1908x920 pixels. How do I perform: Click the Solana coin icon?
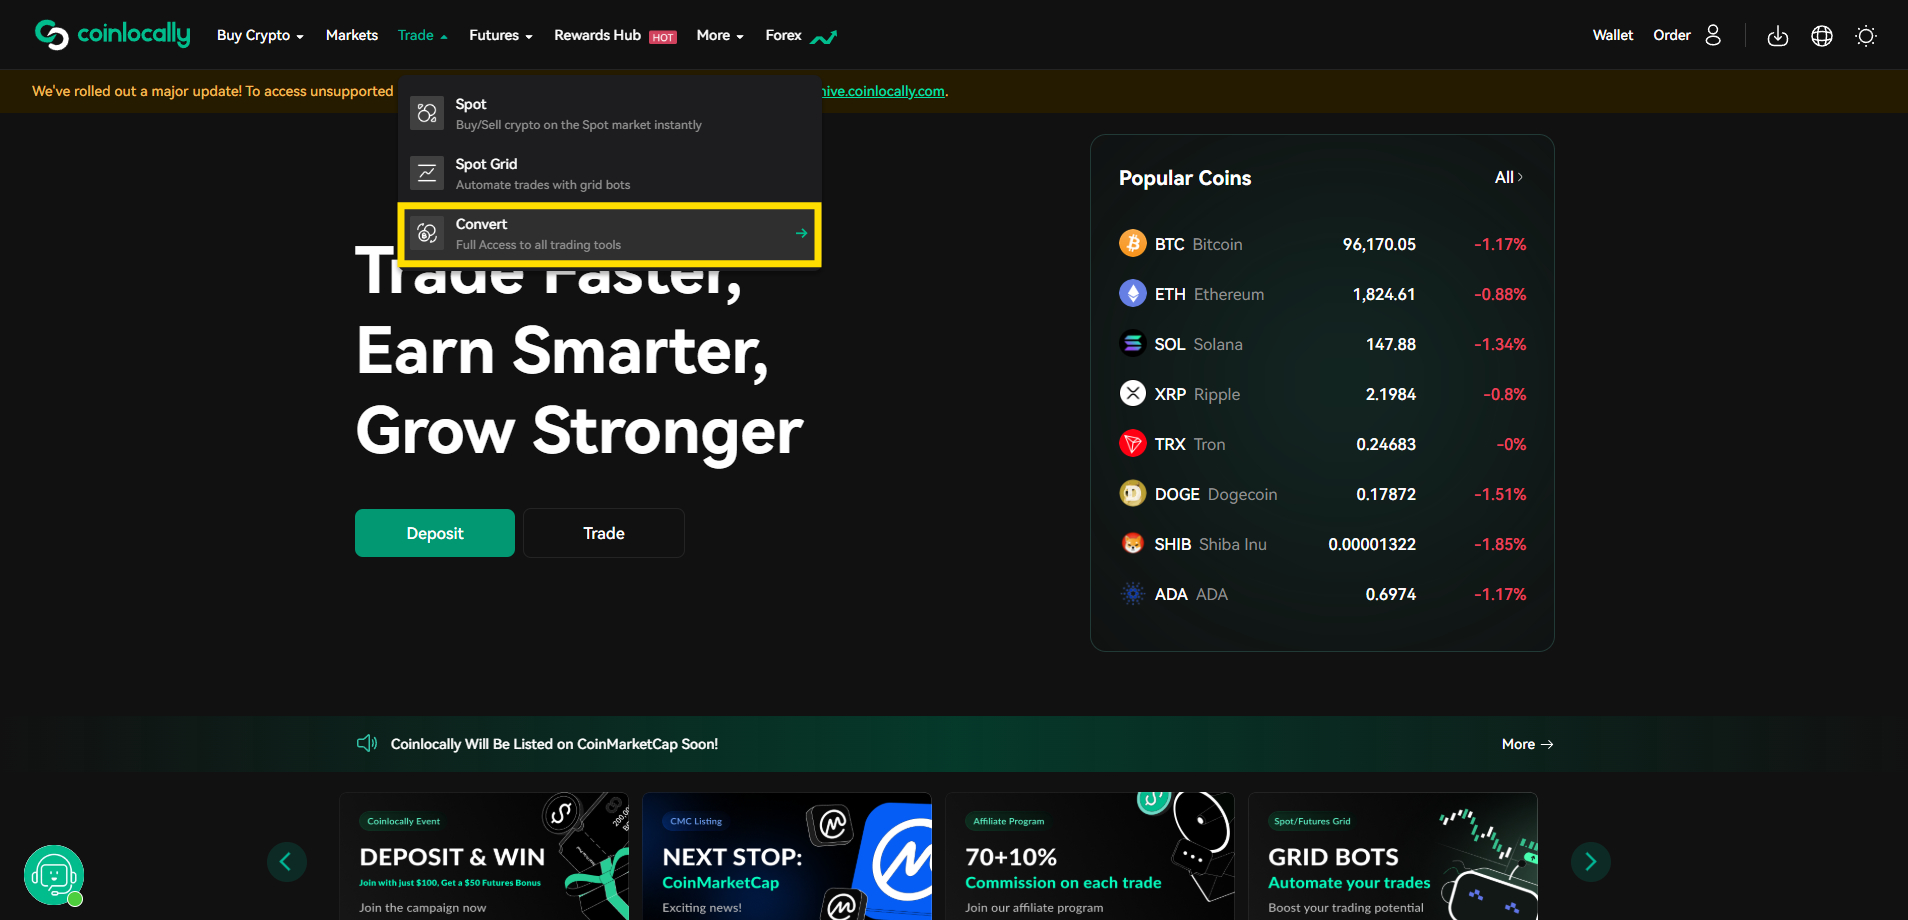[x=1133, y=344]
